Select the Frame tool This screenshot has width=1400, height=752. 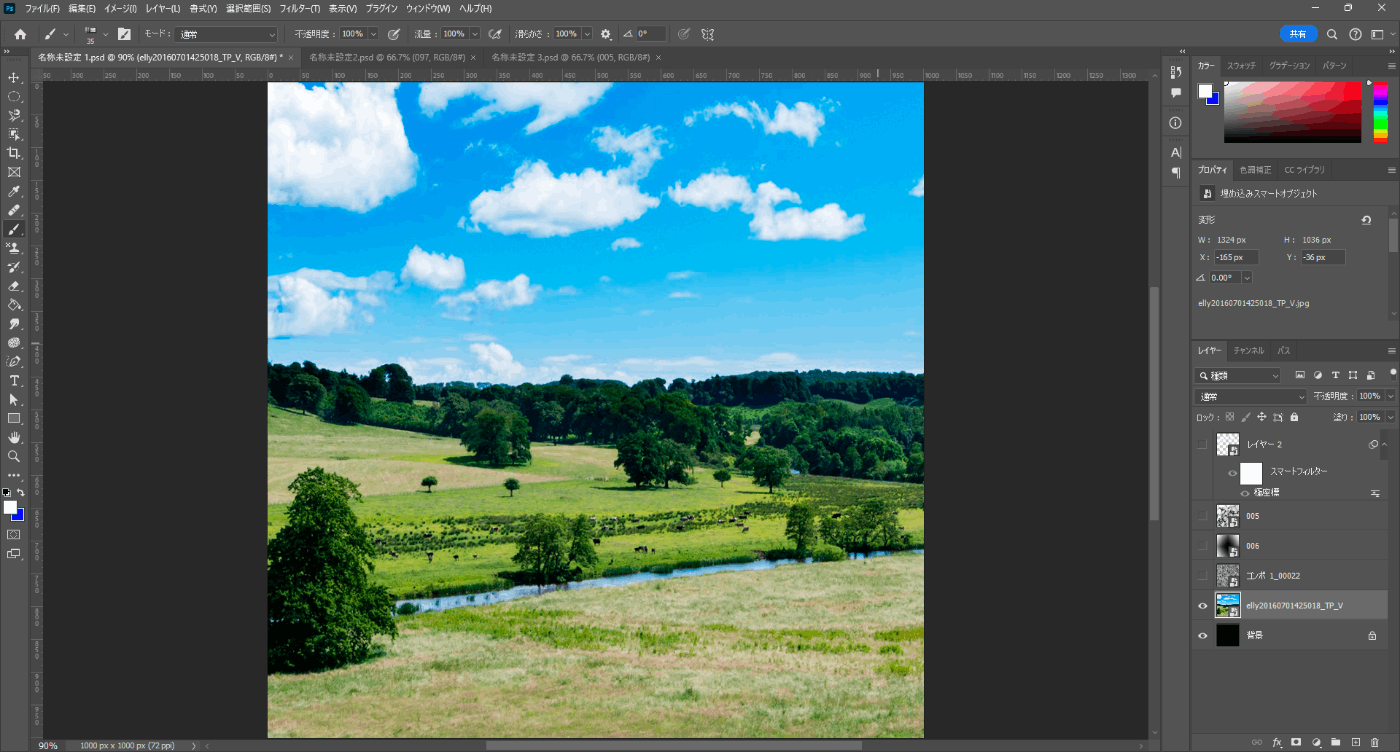[14, 172]
